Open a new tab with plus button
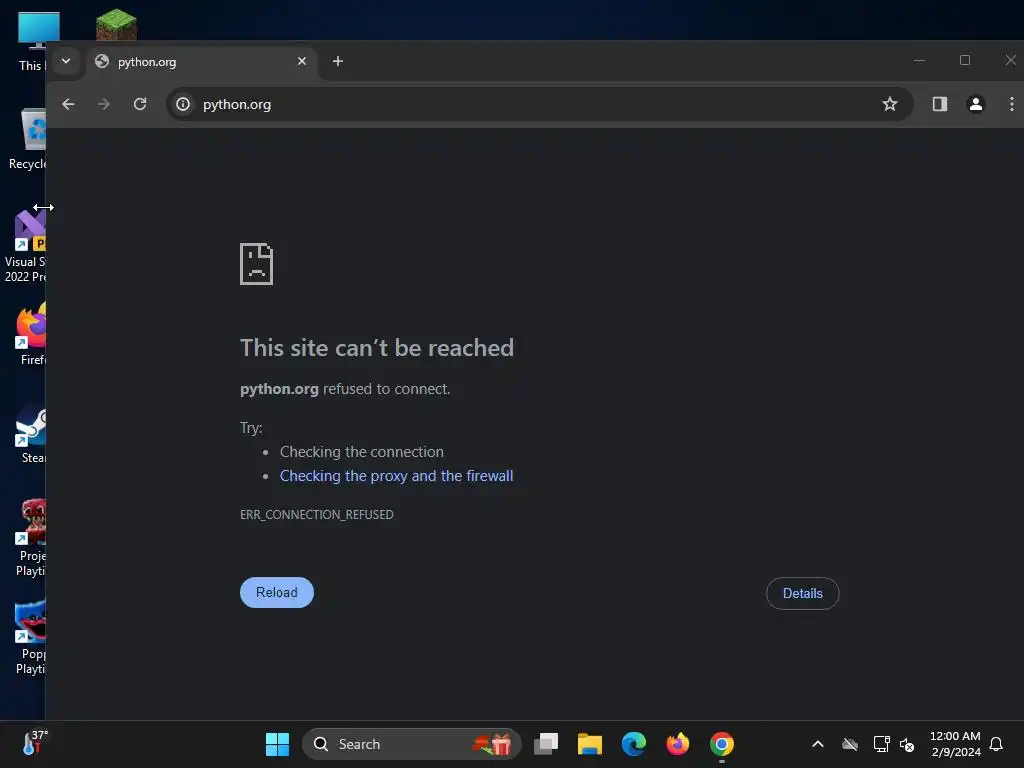The image size is (1024, 768). (338, 61)
